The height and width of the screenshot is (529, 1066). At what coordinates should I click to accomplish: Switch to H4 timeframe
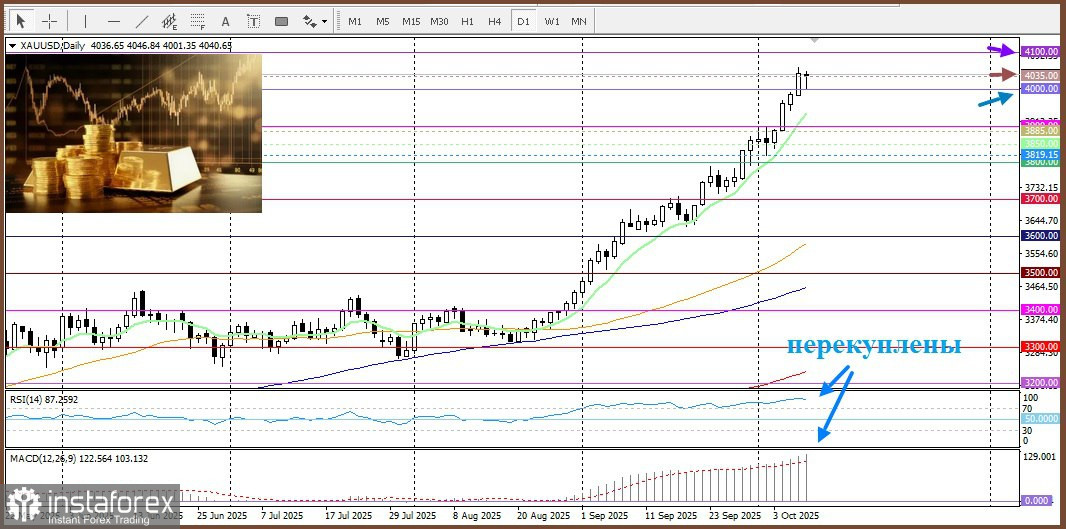coord(494,21)
